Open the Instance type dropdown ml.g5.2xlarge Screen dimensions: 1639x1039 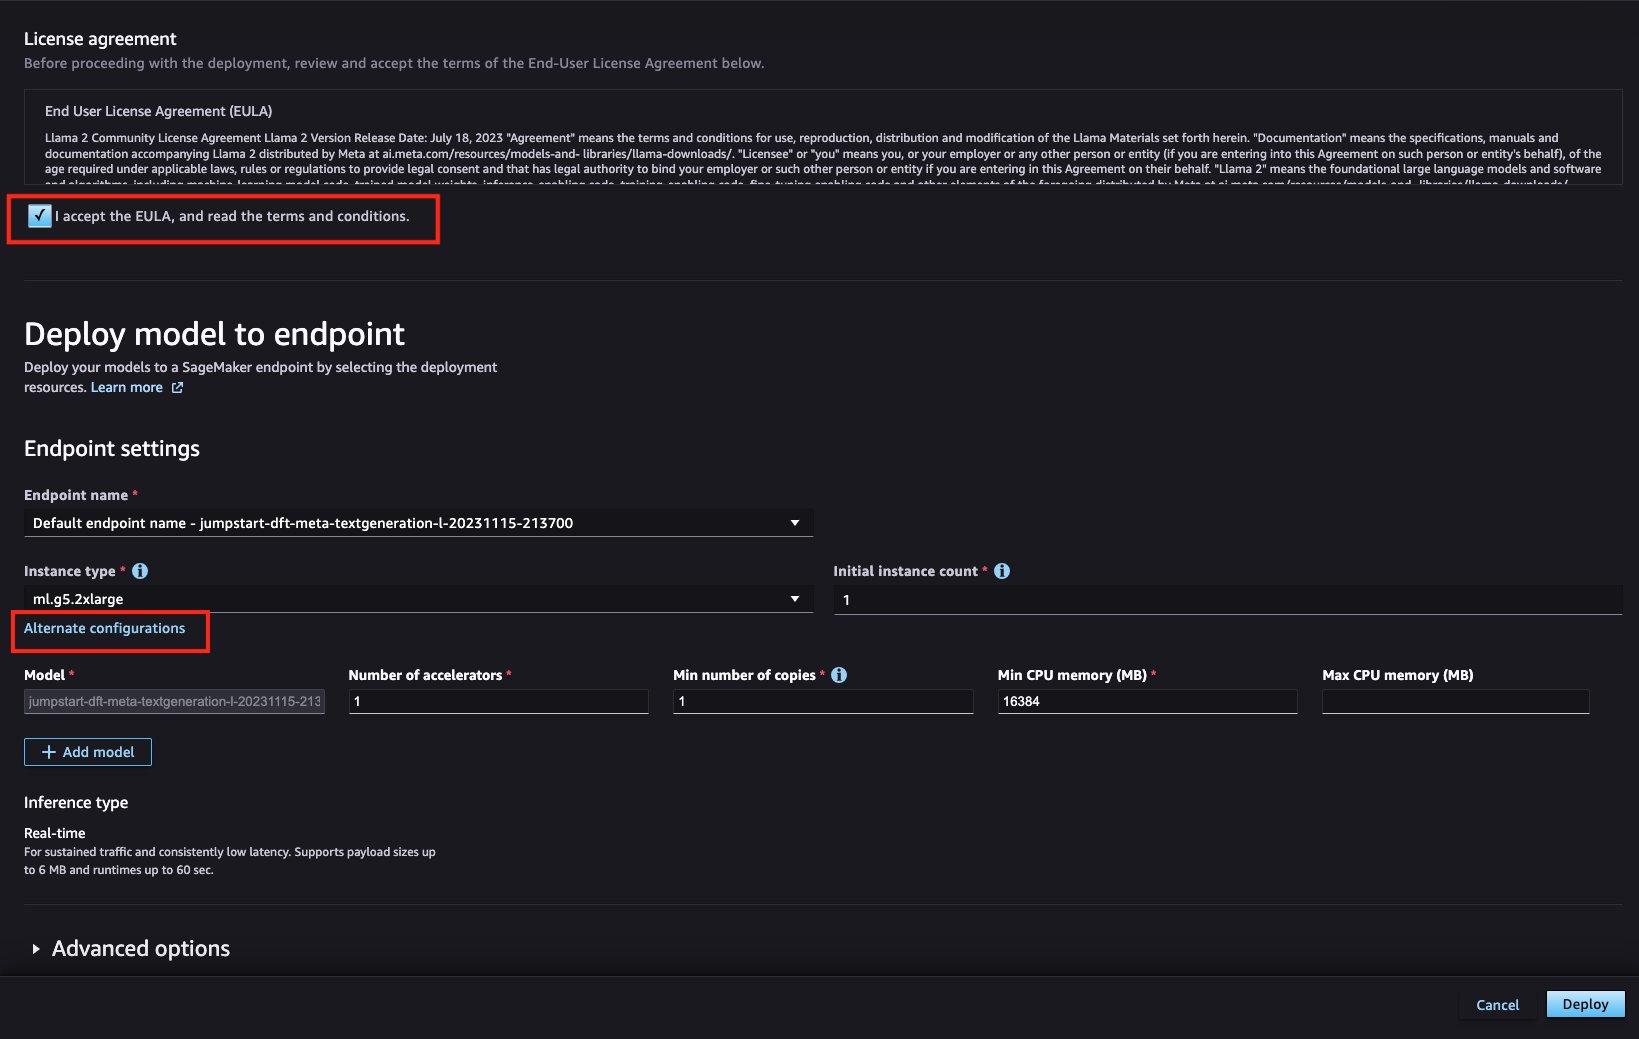pos(418,599)
